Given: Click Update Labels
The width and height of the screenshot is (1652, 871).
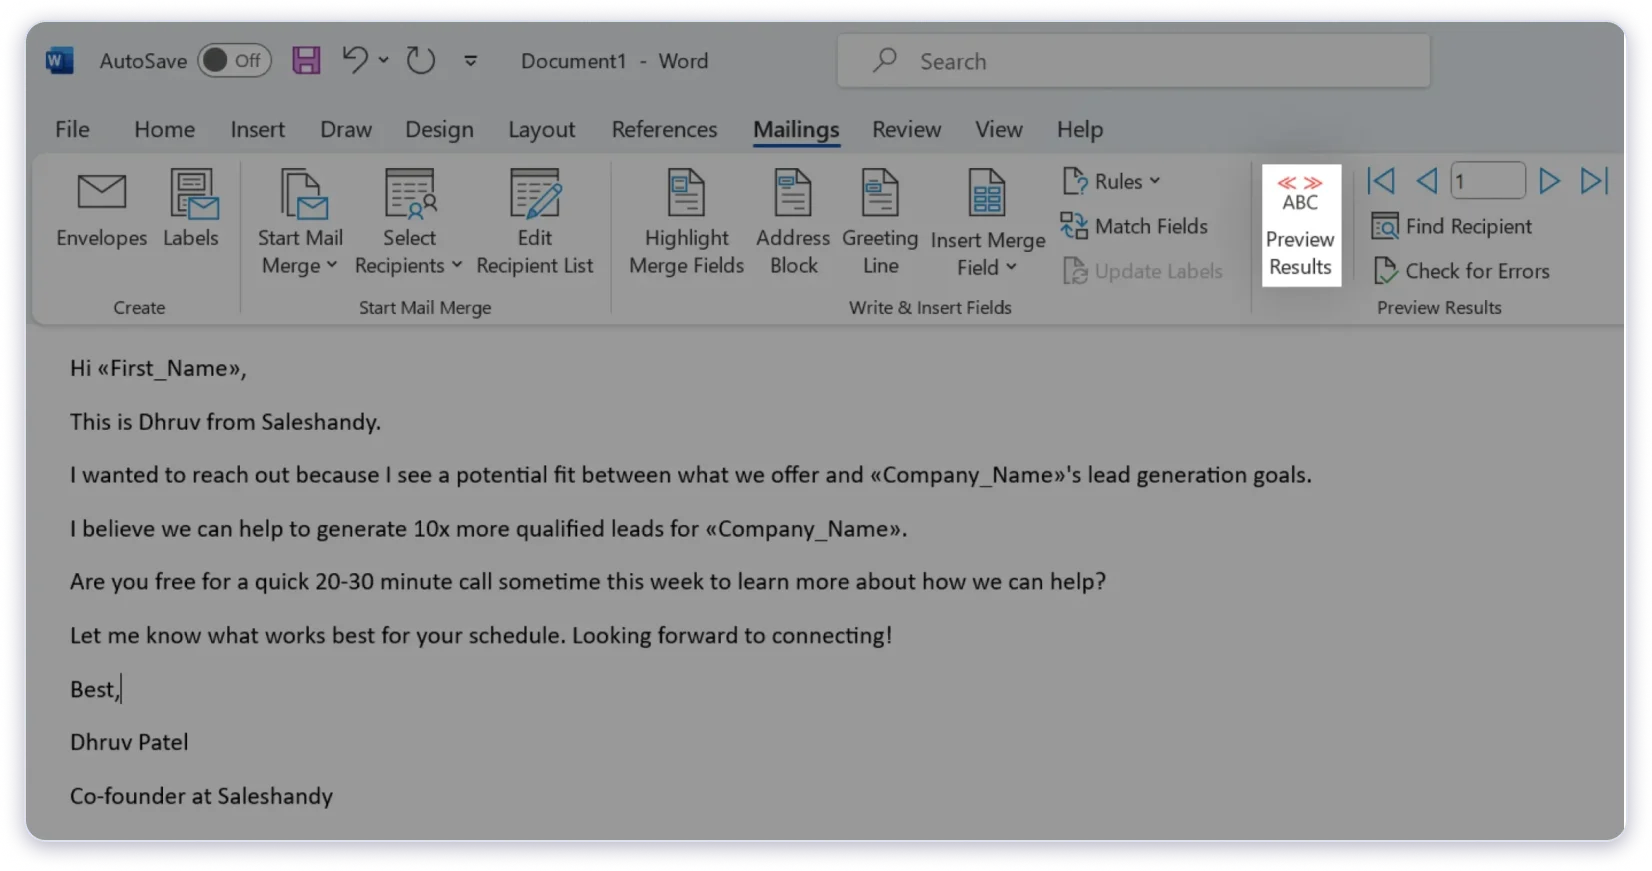Looking at the screenshot, I should tap(1142, 271).
